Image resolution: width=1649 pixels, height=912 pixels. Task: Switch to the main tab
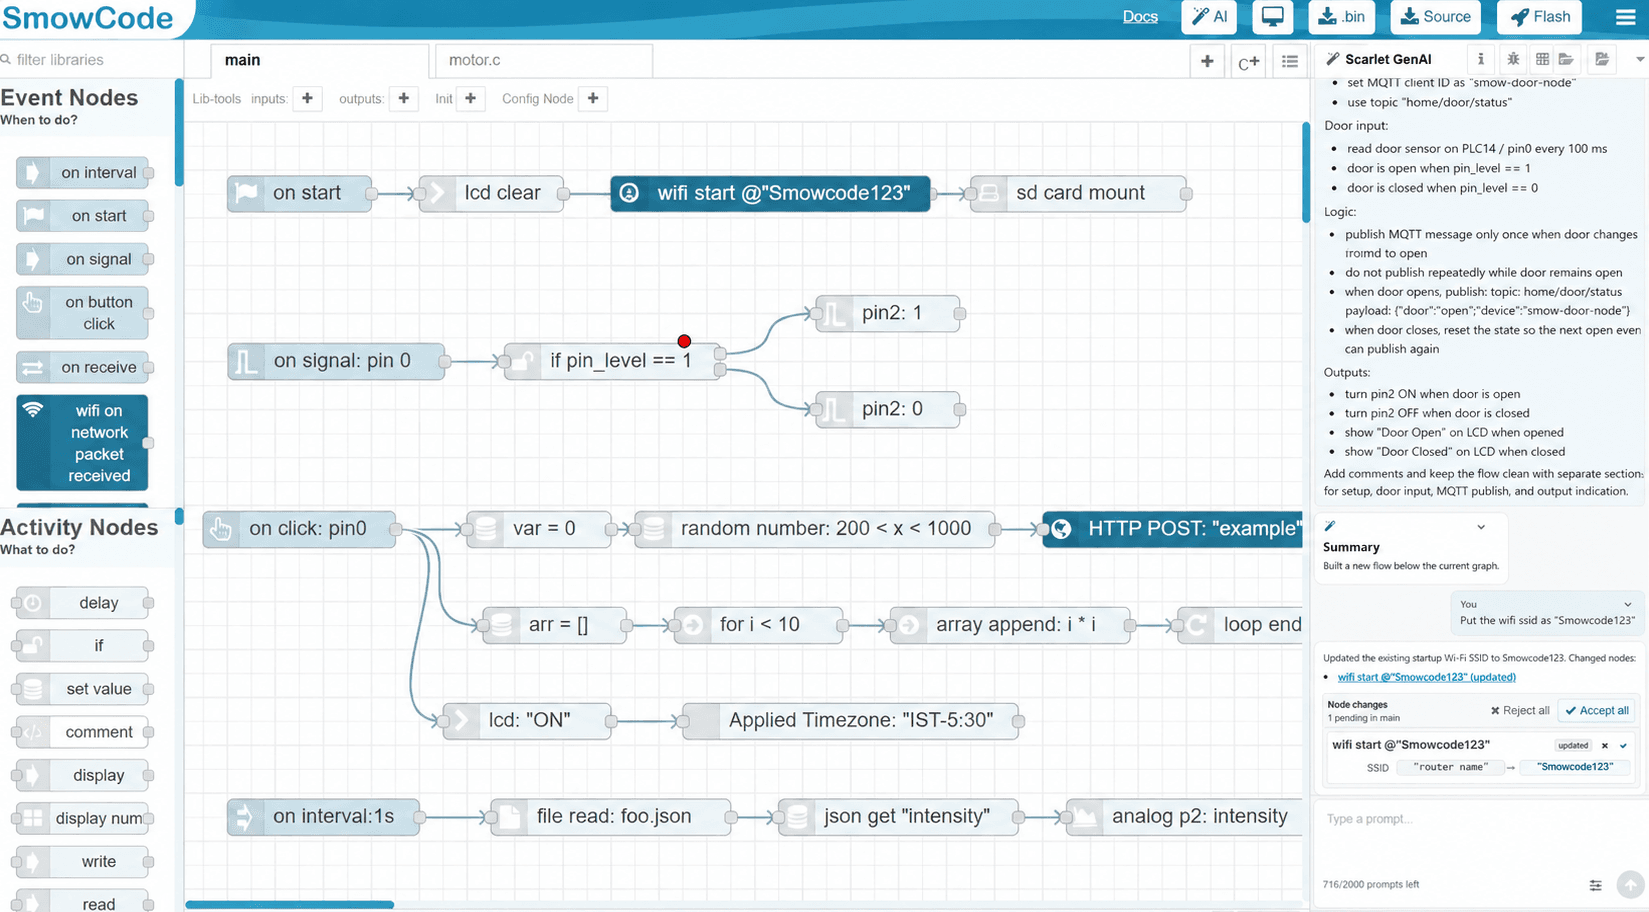(x=320, y=60)
